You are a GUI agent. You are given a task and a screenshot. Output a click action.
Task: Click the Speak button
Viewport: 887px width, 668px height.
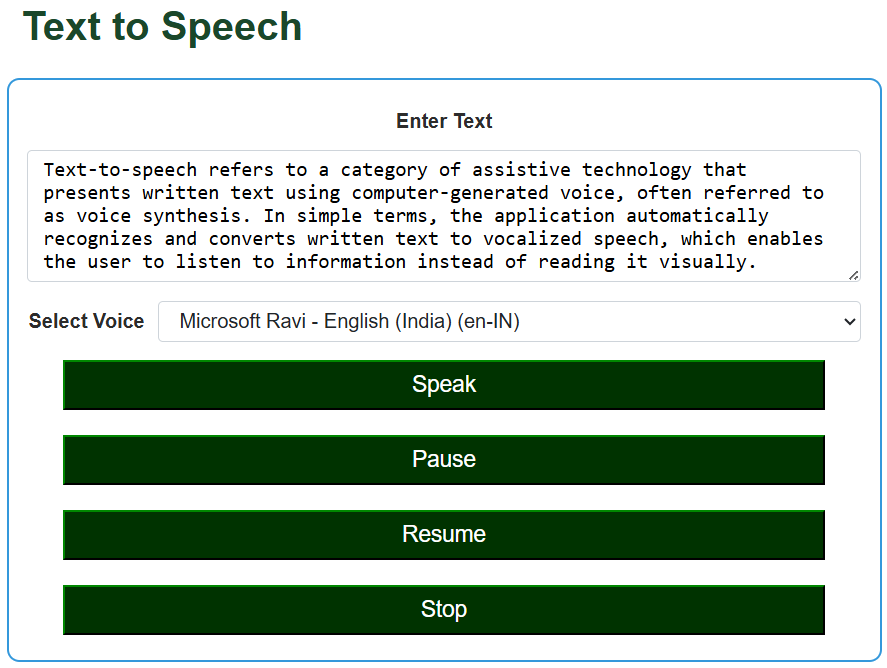coord(444,385)
